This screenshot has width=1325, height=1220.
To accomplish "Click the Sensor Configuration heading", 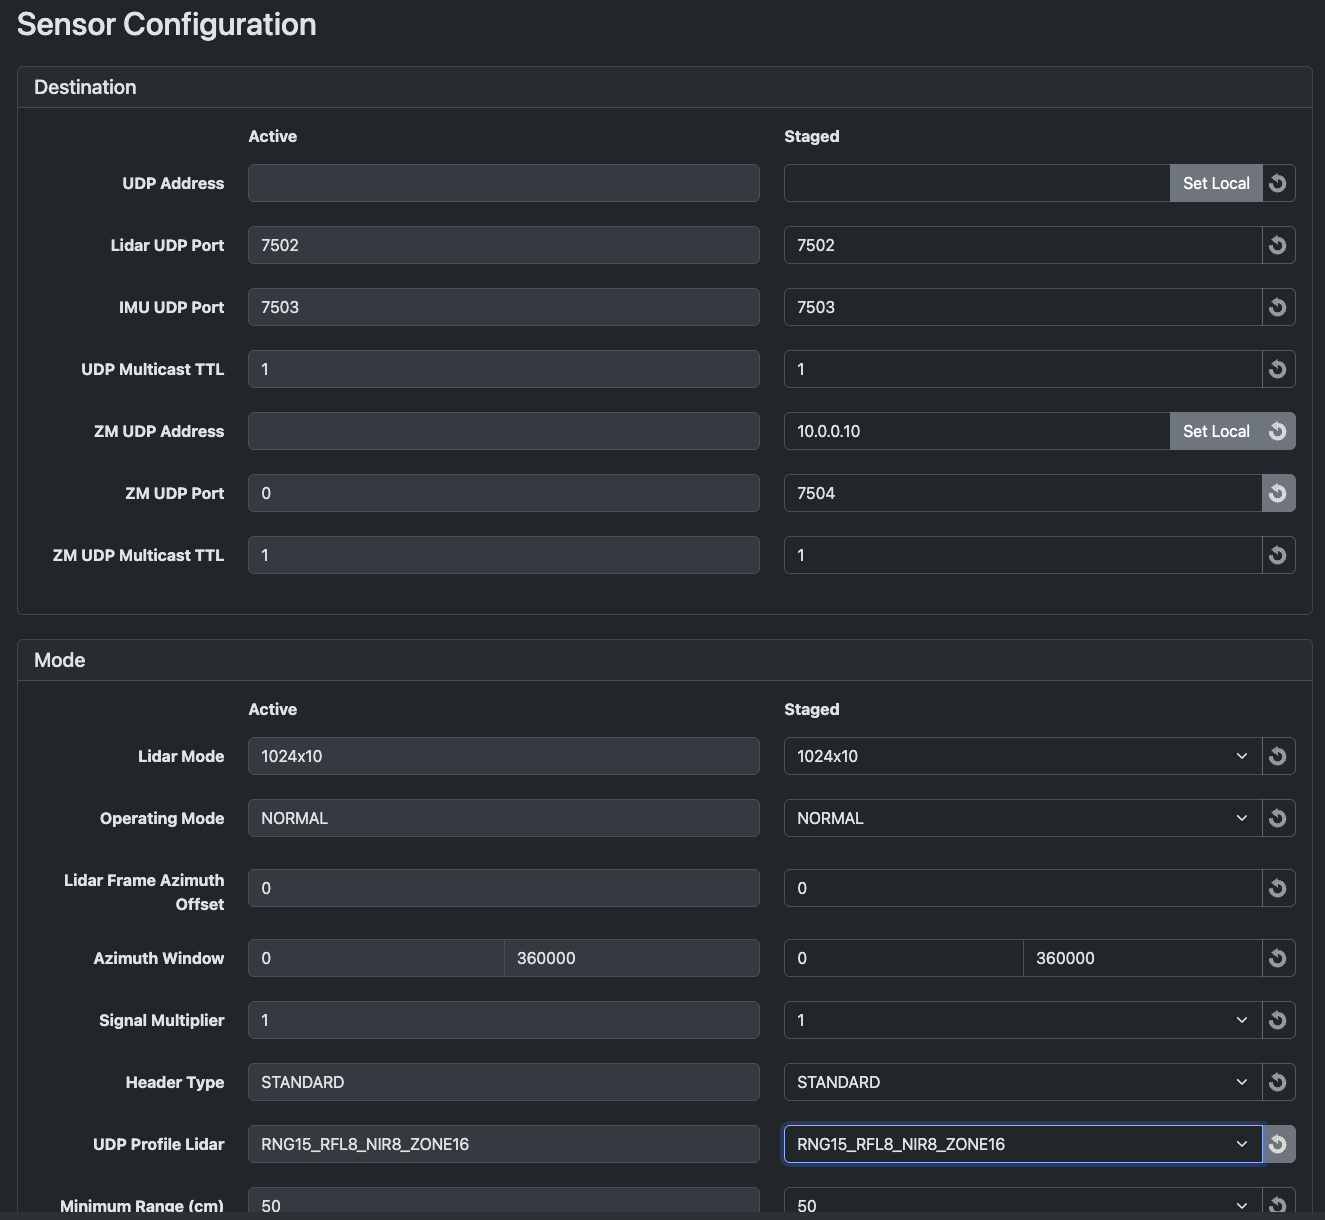I will point(167,24).
